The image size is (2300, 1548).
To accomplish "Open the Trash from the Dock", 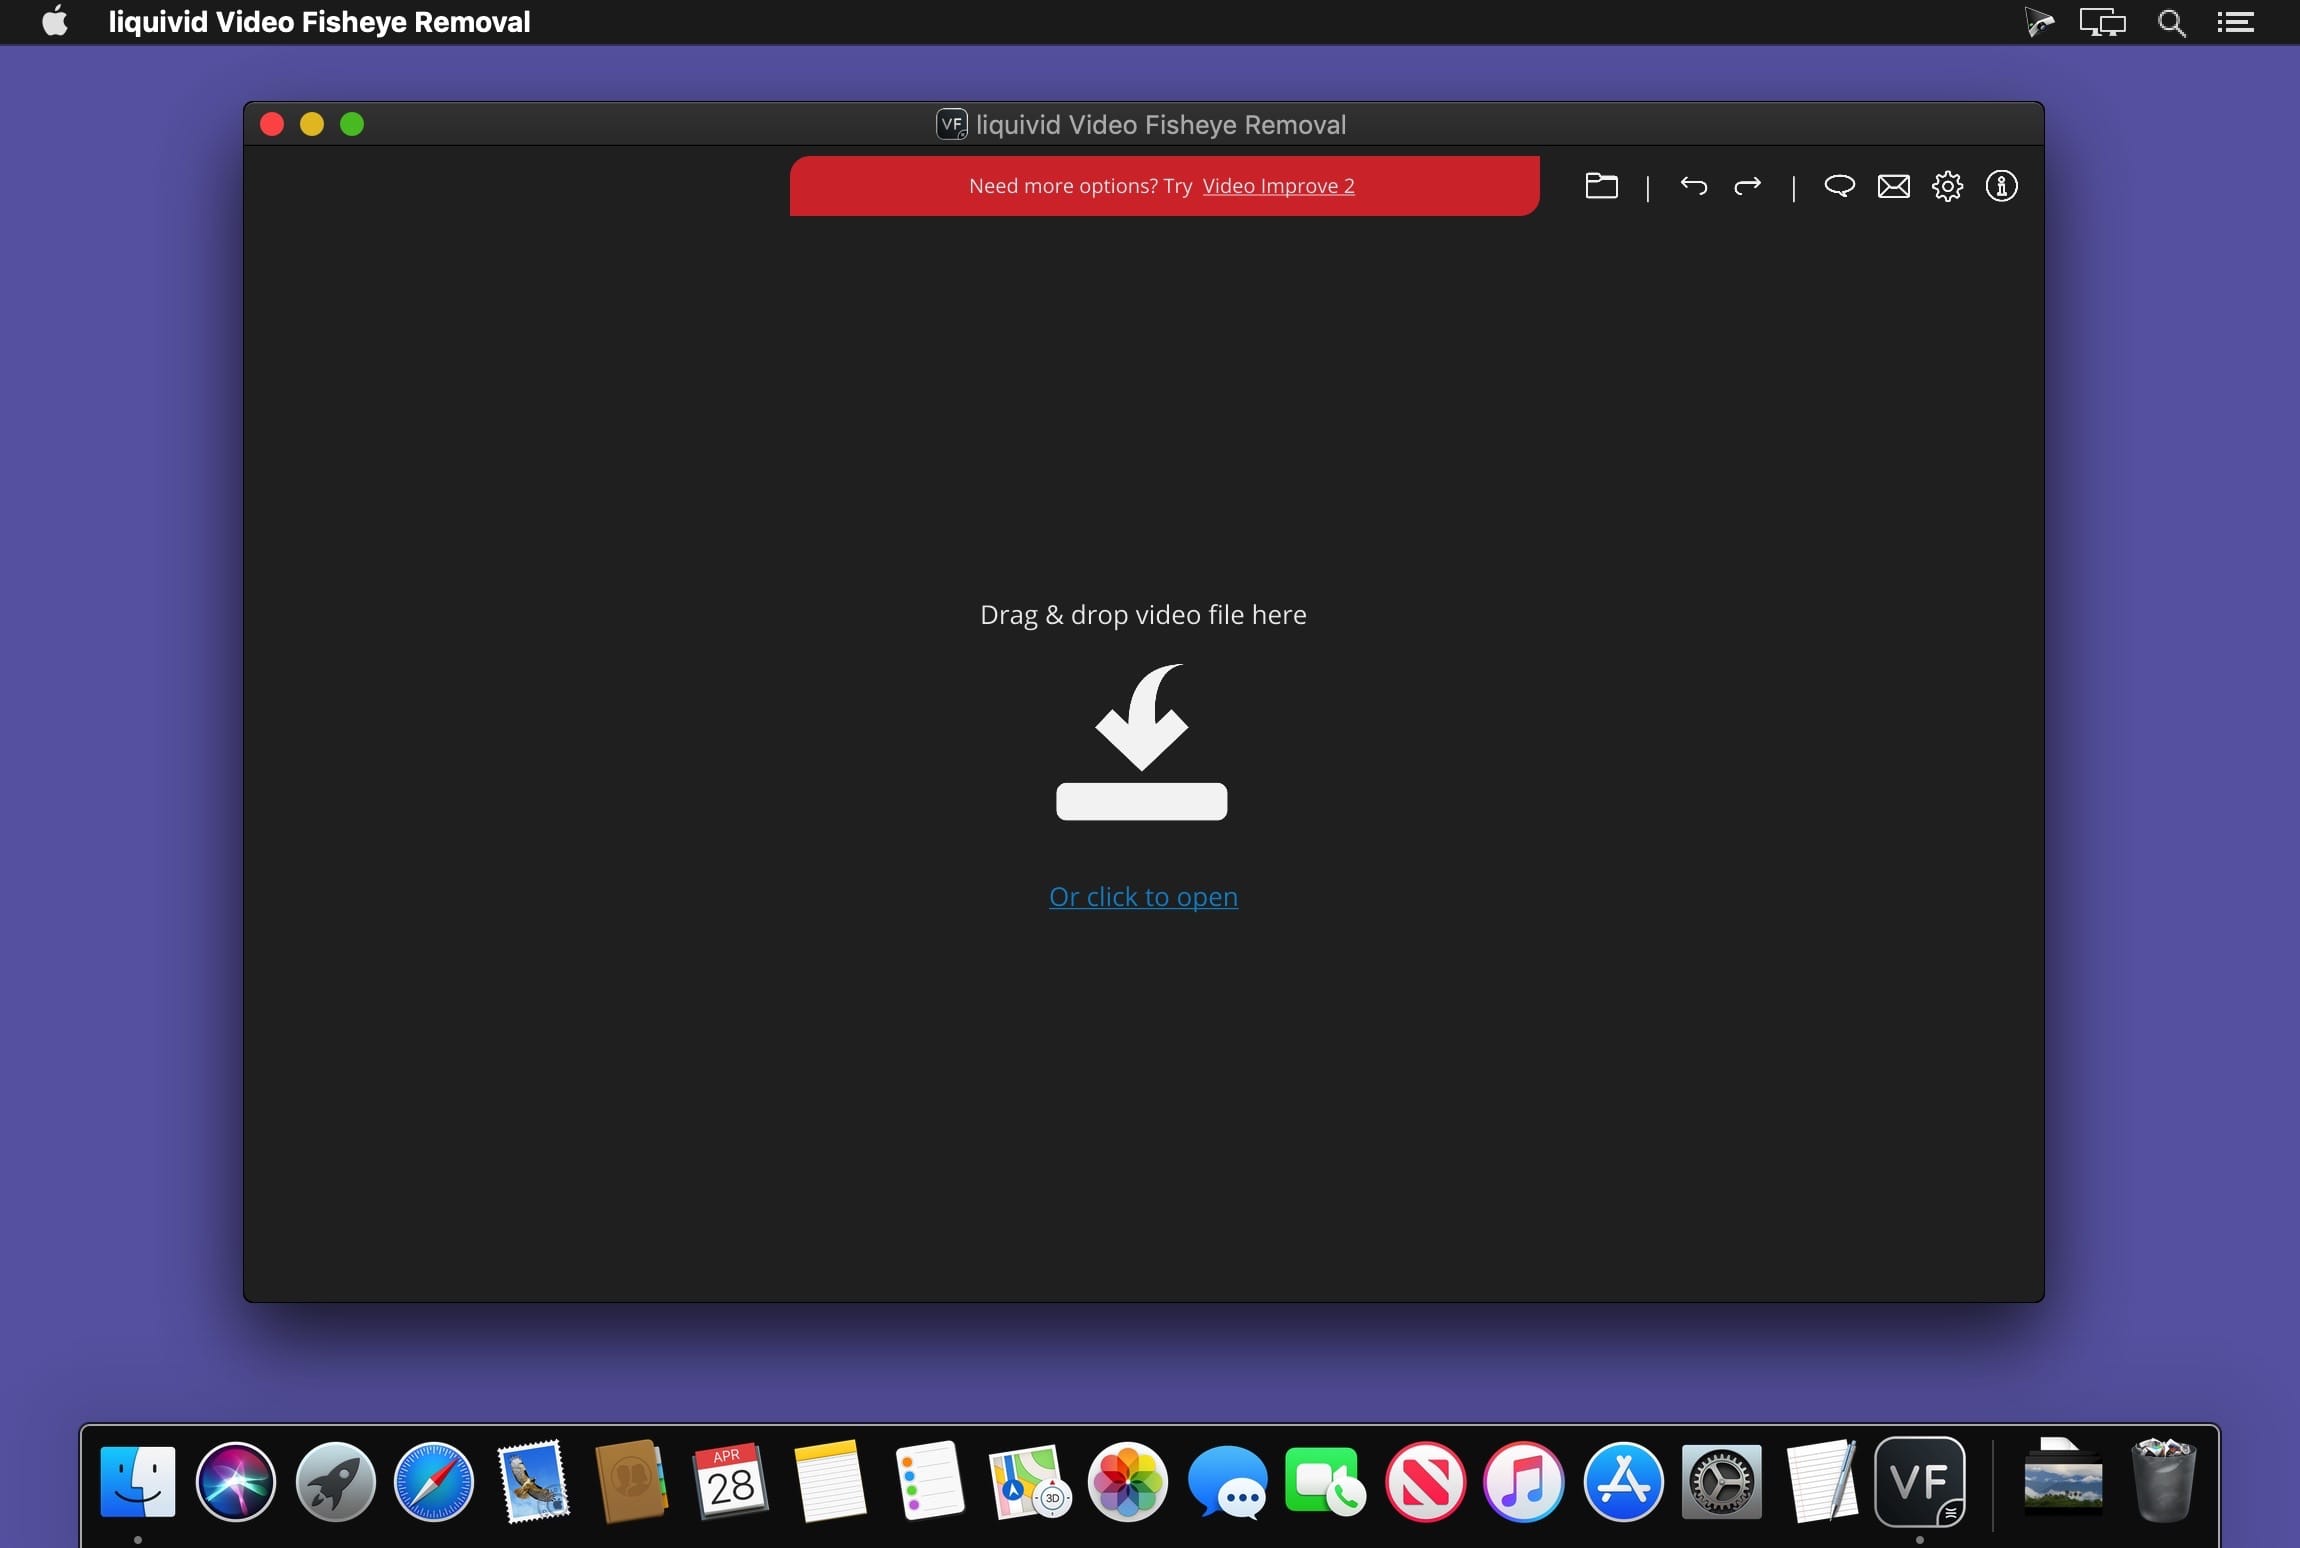I will coord(2163,1481).
